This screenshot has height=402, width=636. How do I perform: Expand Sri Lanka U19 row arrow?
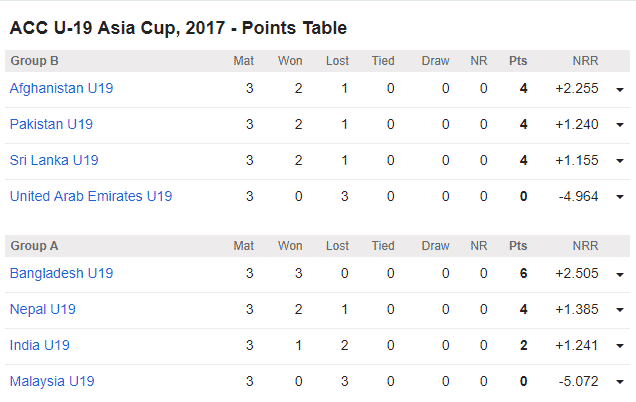[620, 161]
